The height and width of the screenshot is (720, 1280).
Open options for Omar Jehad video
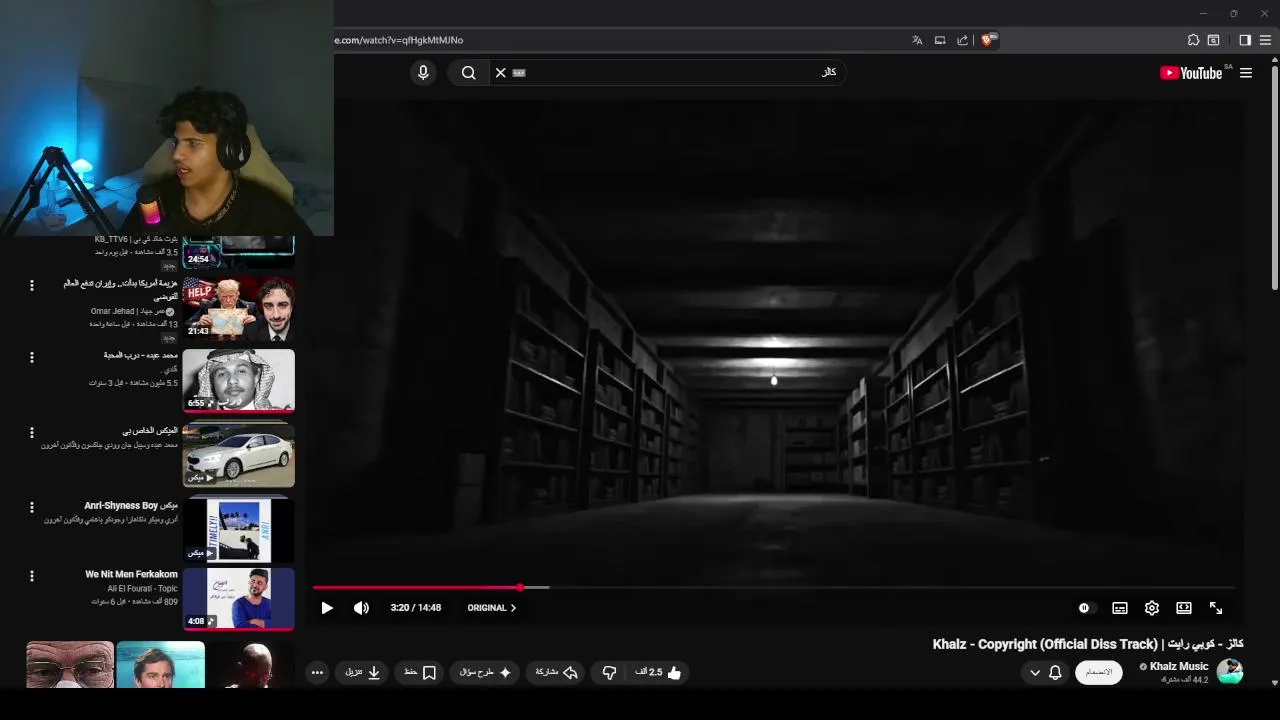pos(32,286)
